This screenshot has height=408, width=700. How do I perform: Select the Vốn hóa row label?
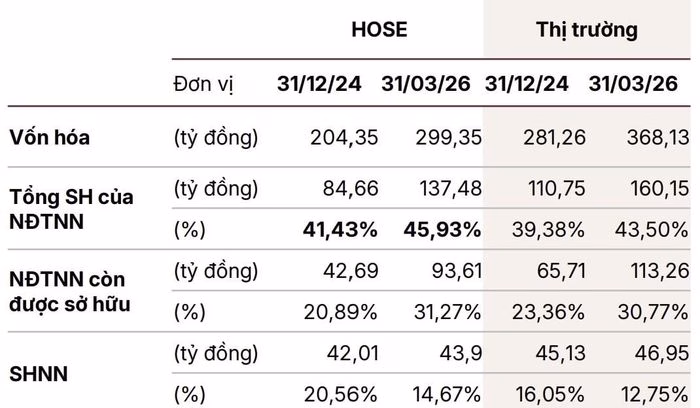click(x=50, y=137)
